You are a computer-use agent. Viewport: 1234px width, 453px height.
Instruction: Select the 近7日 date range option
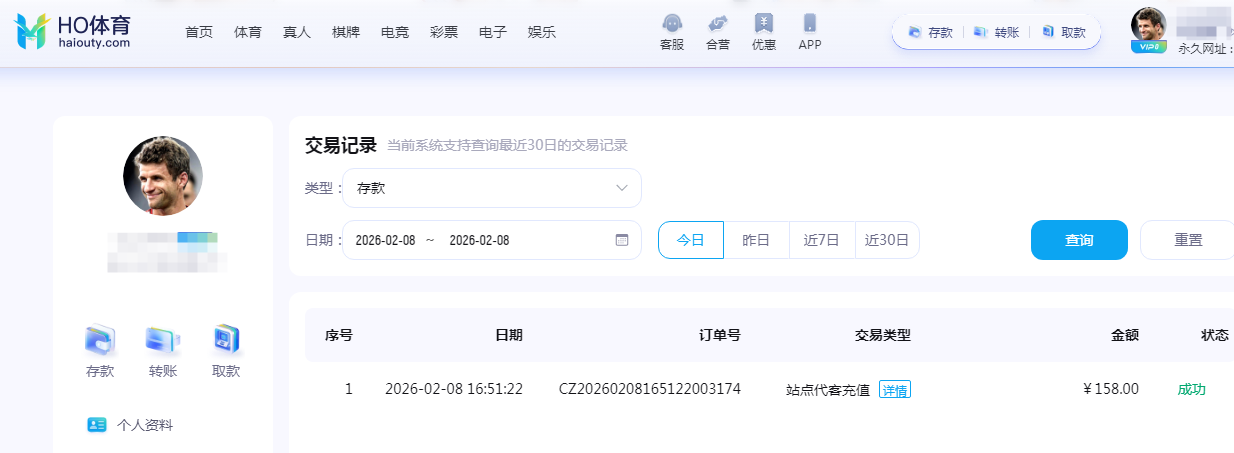tap(822, 240)
